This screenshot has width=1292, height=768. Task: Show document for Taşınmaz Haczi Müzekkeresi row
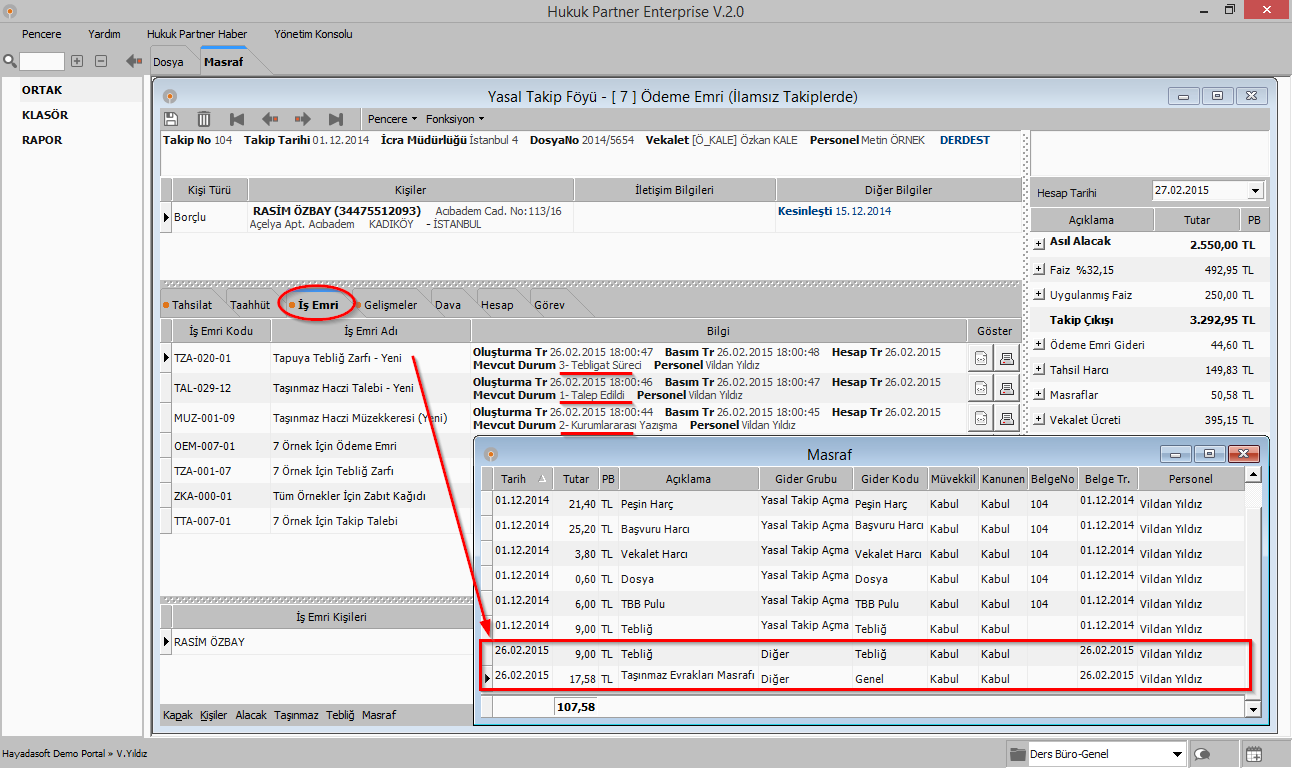pyautogui.click(x=982, y=418)
